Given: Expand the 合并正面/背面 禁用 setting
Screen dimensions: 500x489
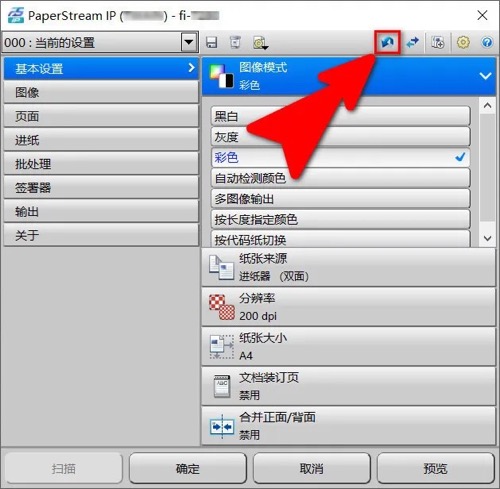Looking at the screenshot, I should pyautogui.click(x=348, y=426).
